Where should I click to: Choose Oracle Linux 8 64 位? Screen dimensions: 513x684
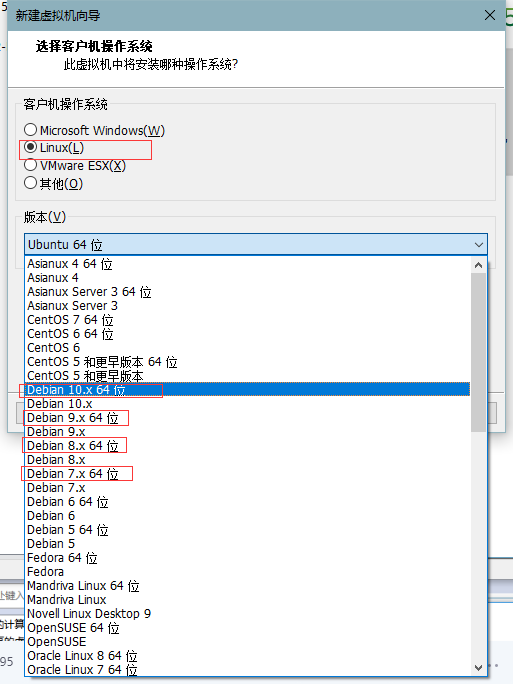click(x=248, y=655)
